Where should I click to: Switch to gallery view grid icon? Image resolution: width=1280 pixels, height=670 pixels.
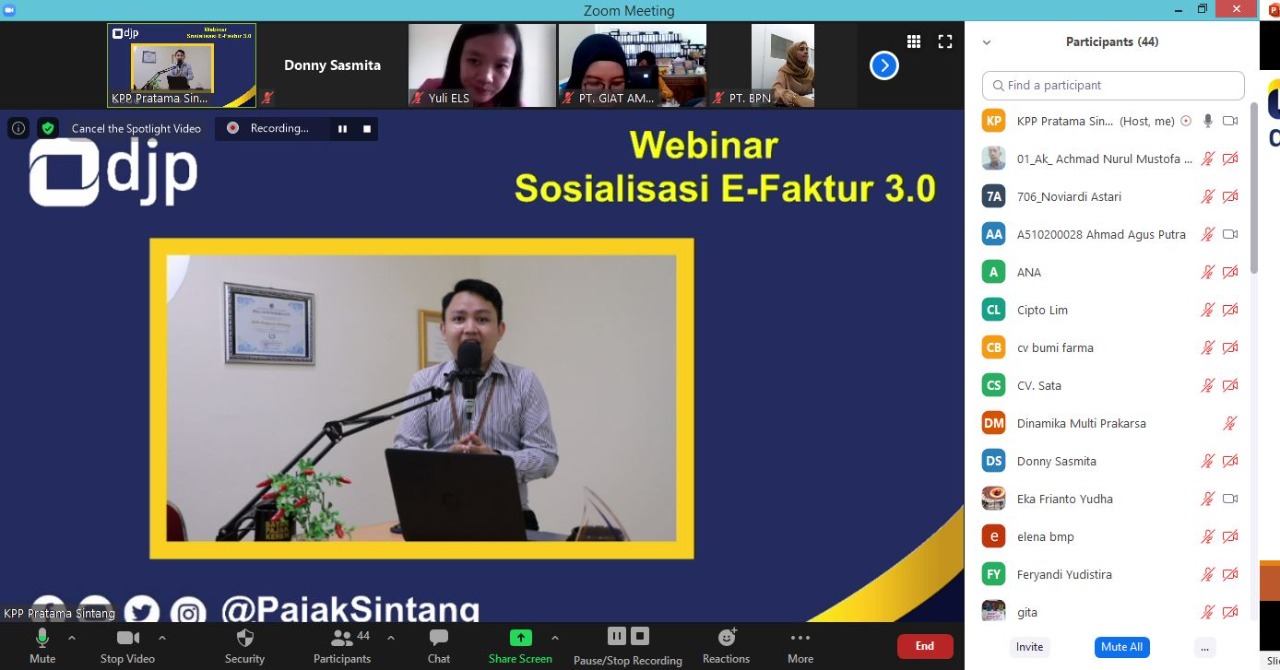(x=913, y=41)
